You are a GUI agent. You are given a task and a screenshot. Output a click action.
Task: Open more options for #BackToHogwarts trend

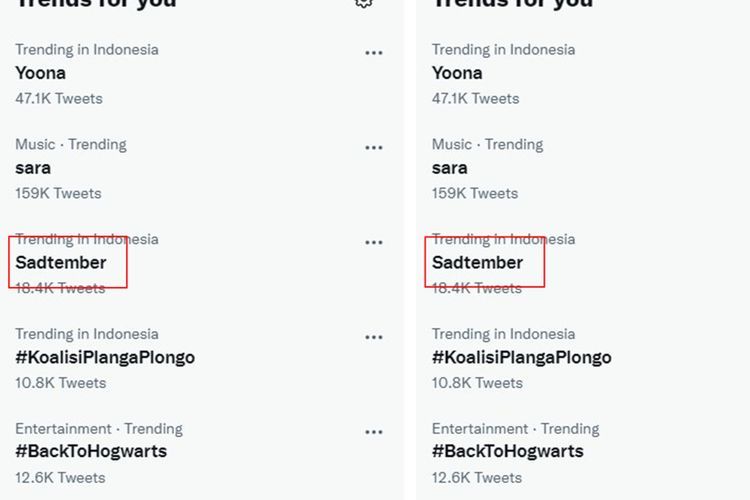(374, 432)
